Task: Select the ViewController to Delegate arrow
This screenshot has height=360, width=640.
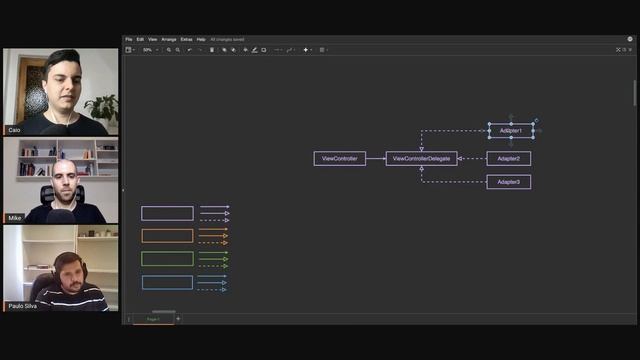Action: coord(376,159)
